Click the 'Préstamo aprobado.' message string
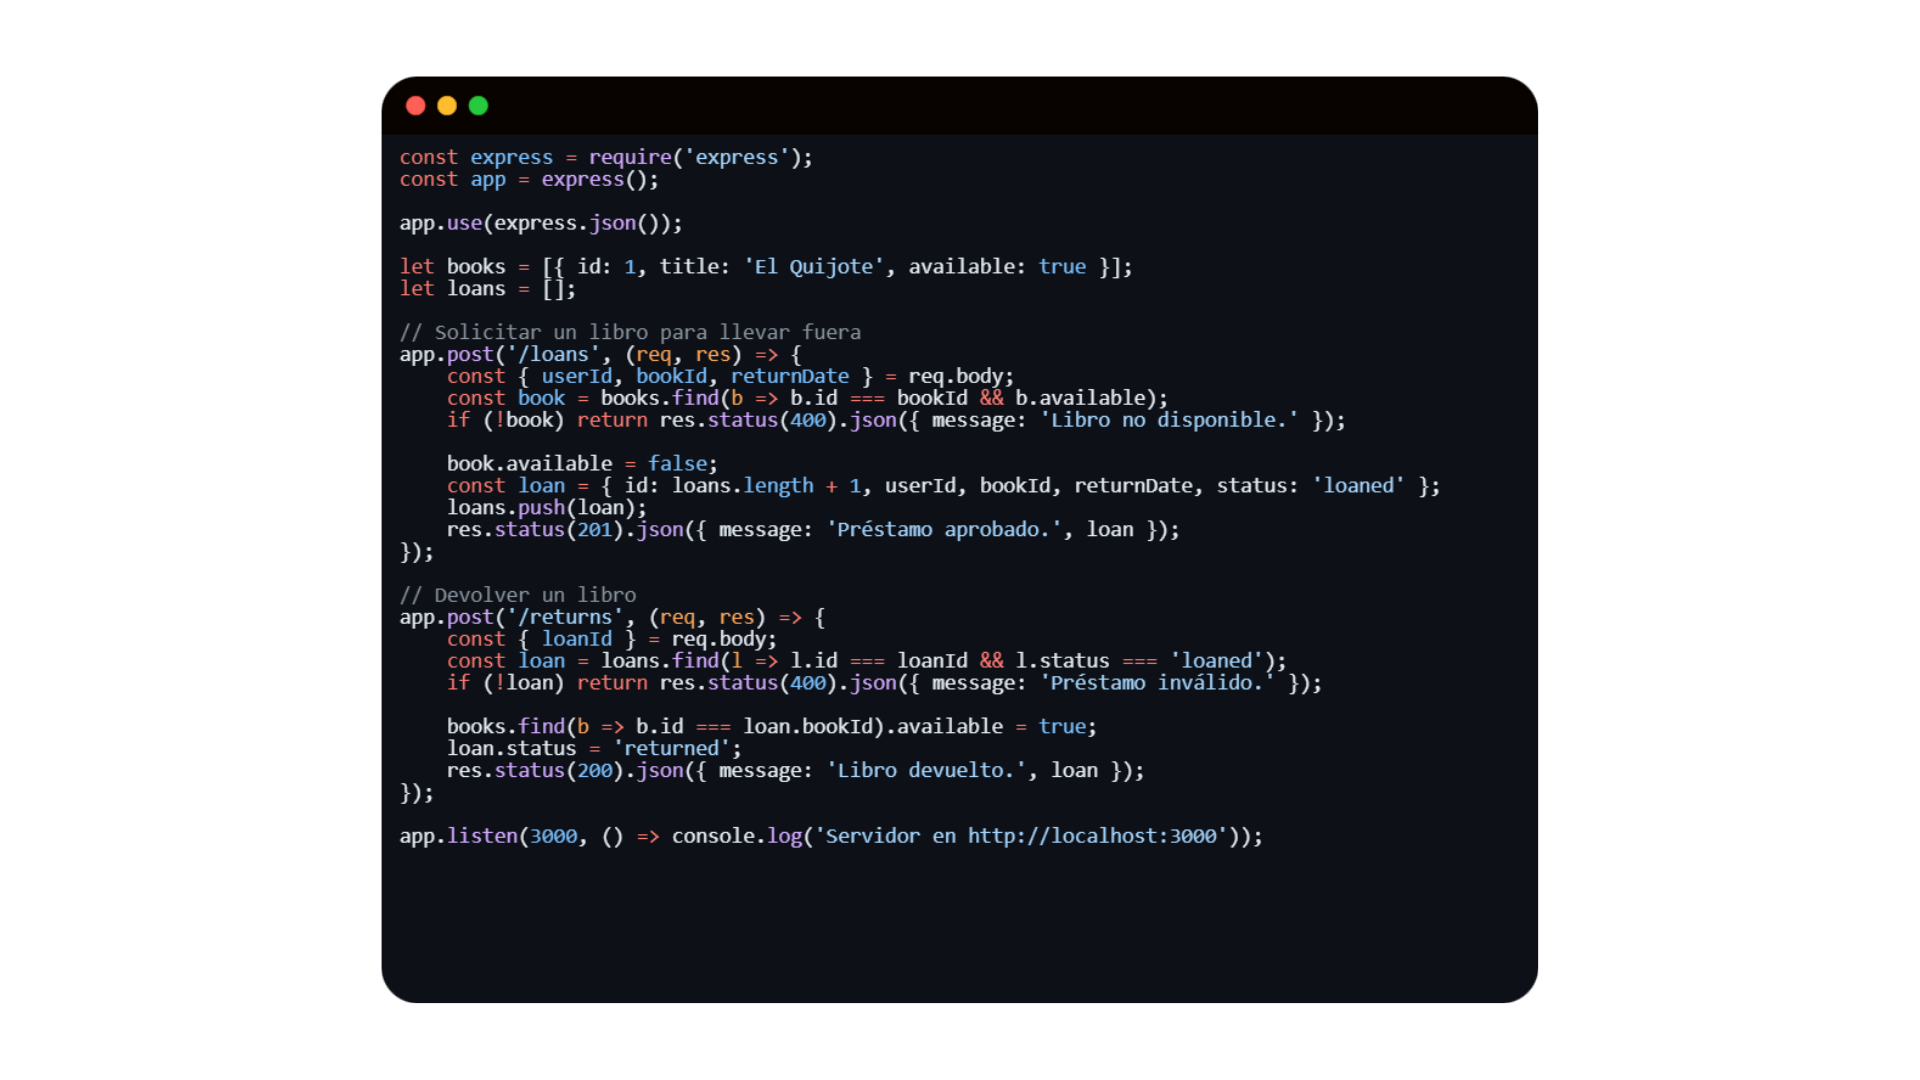 (x=943, y=530)
